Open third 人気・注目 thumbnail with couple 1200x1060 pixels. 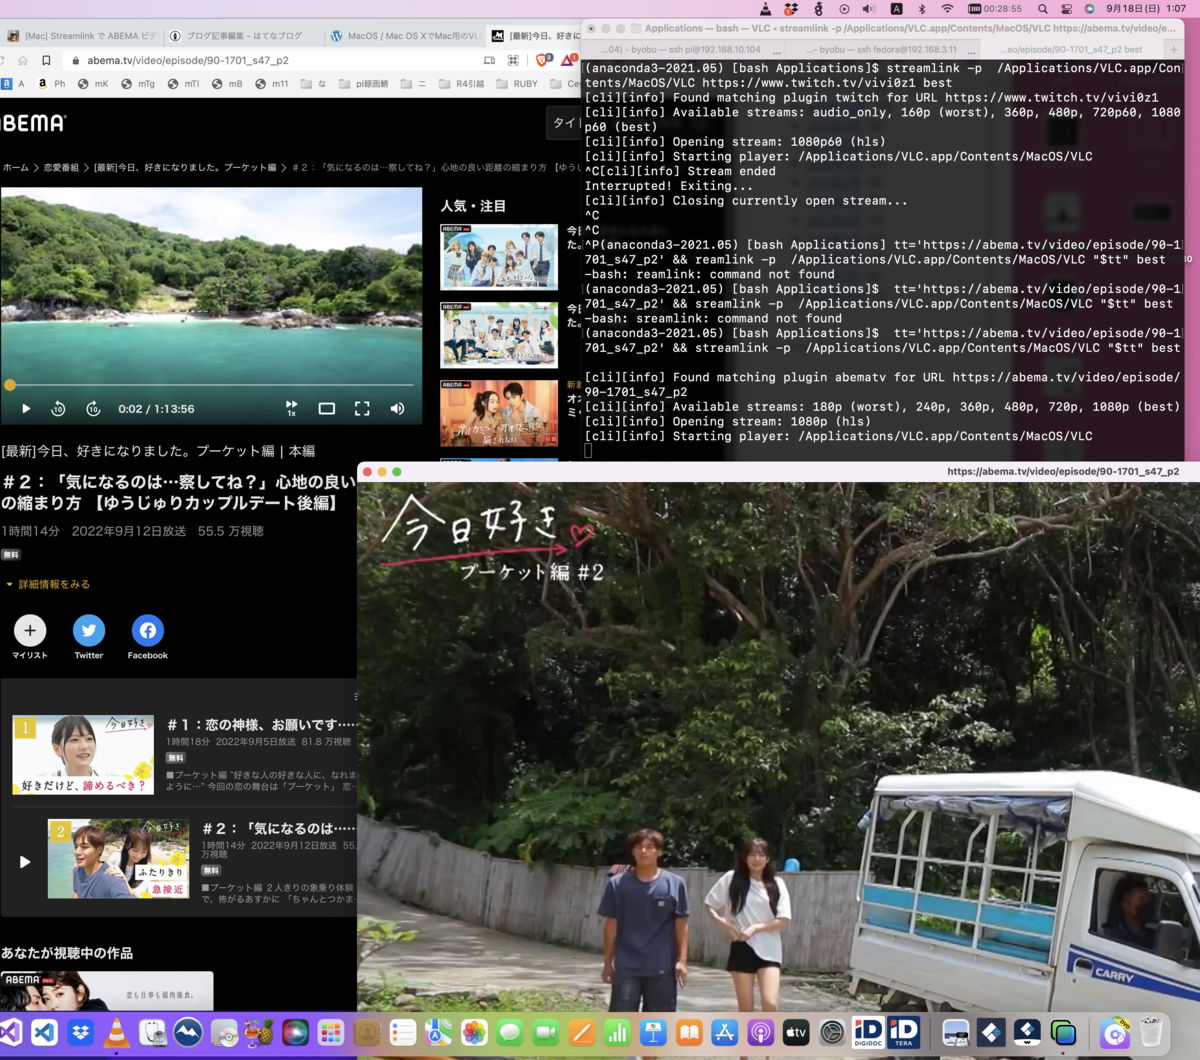(x=499, y=413)
